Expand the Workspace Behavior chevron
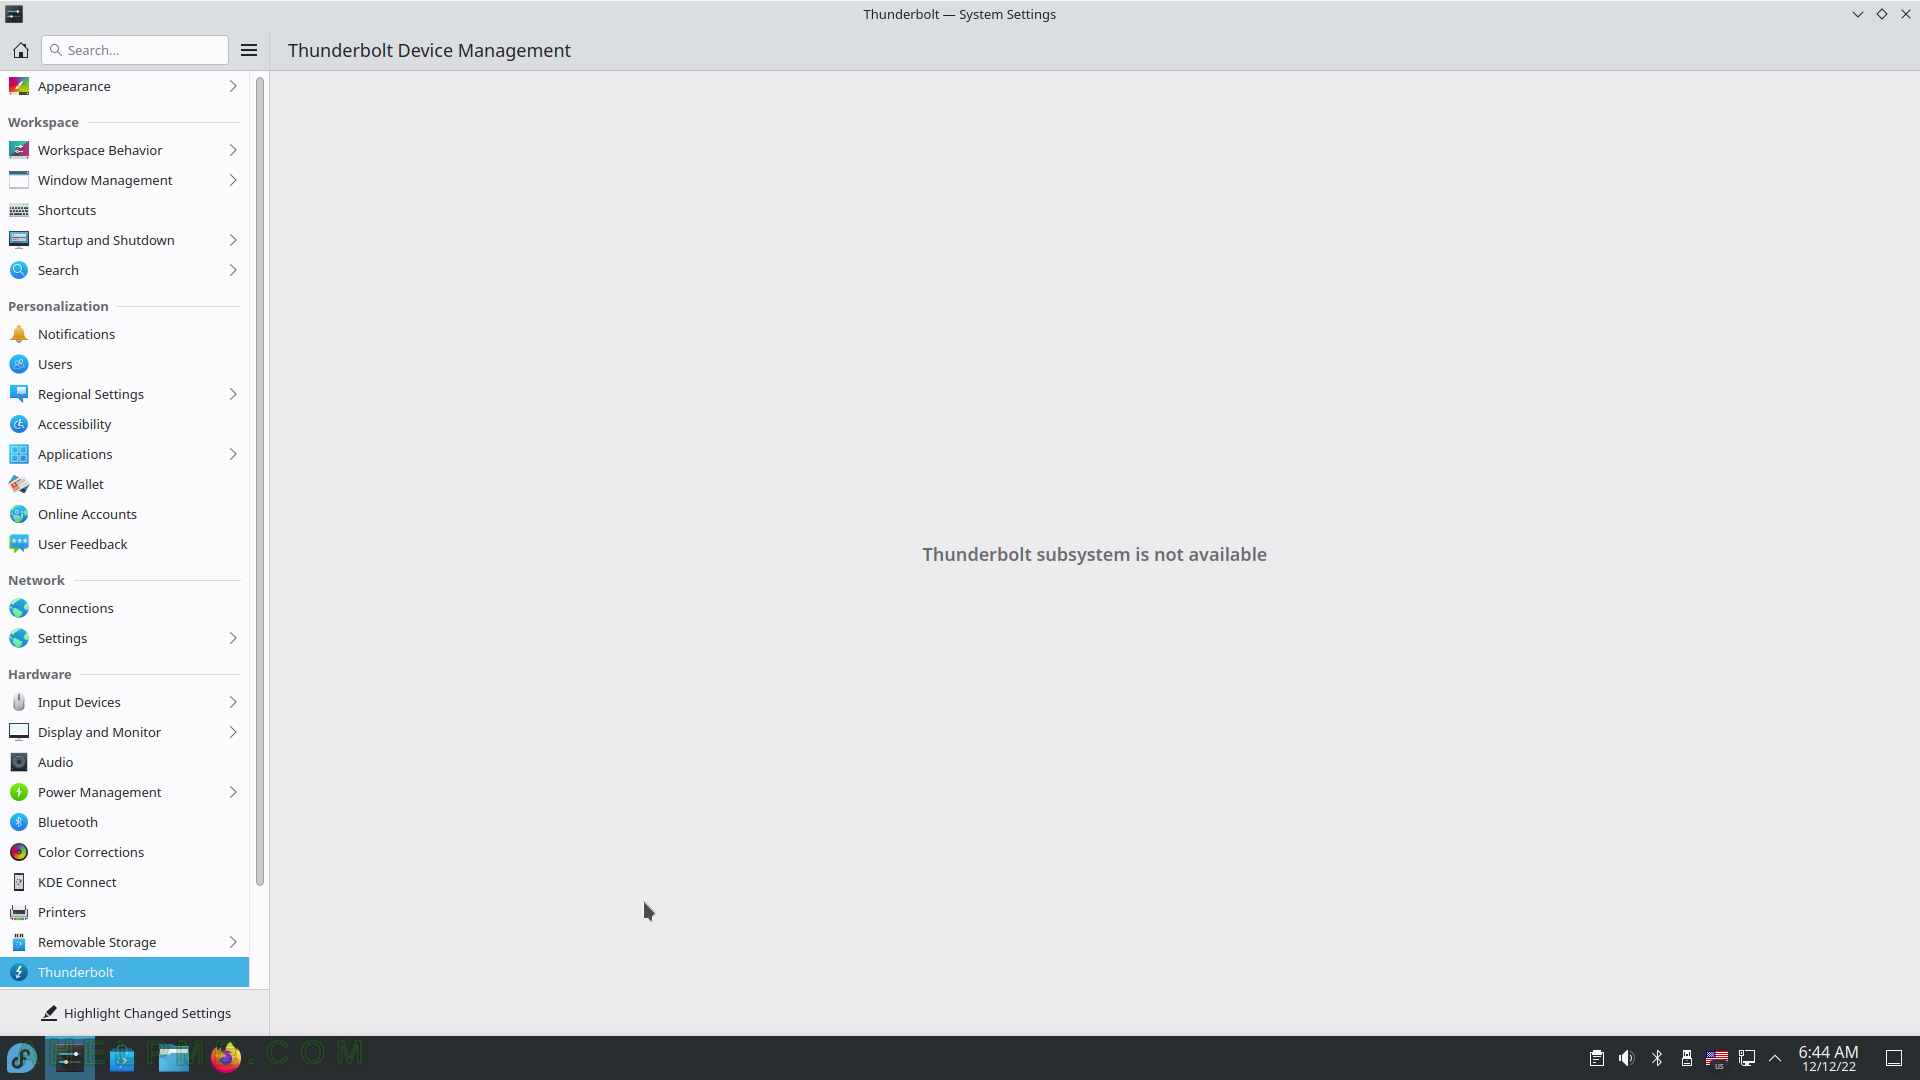Viewport: 1920px width, 1080px height. 233,150
